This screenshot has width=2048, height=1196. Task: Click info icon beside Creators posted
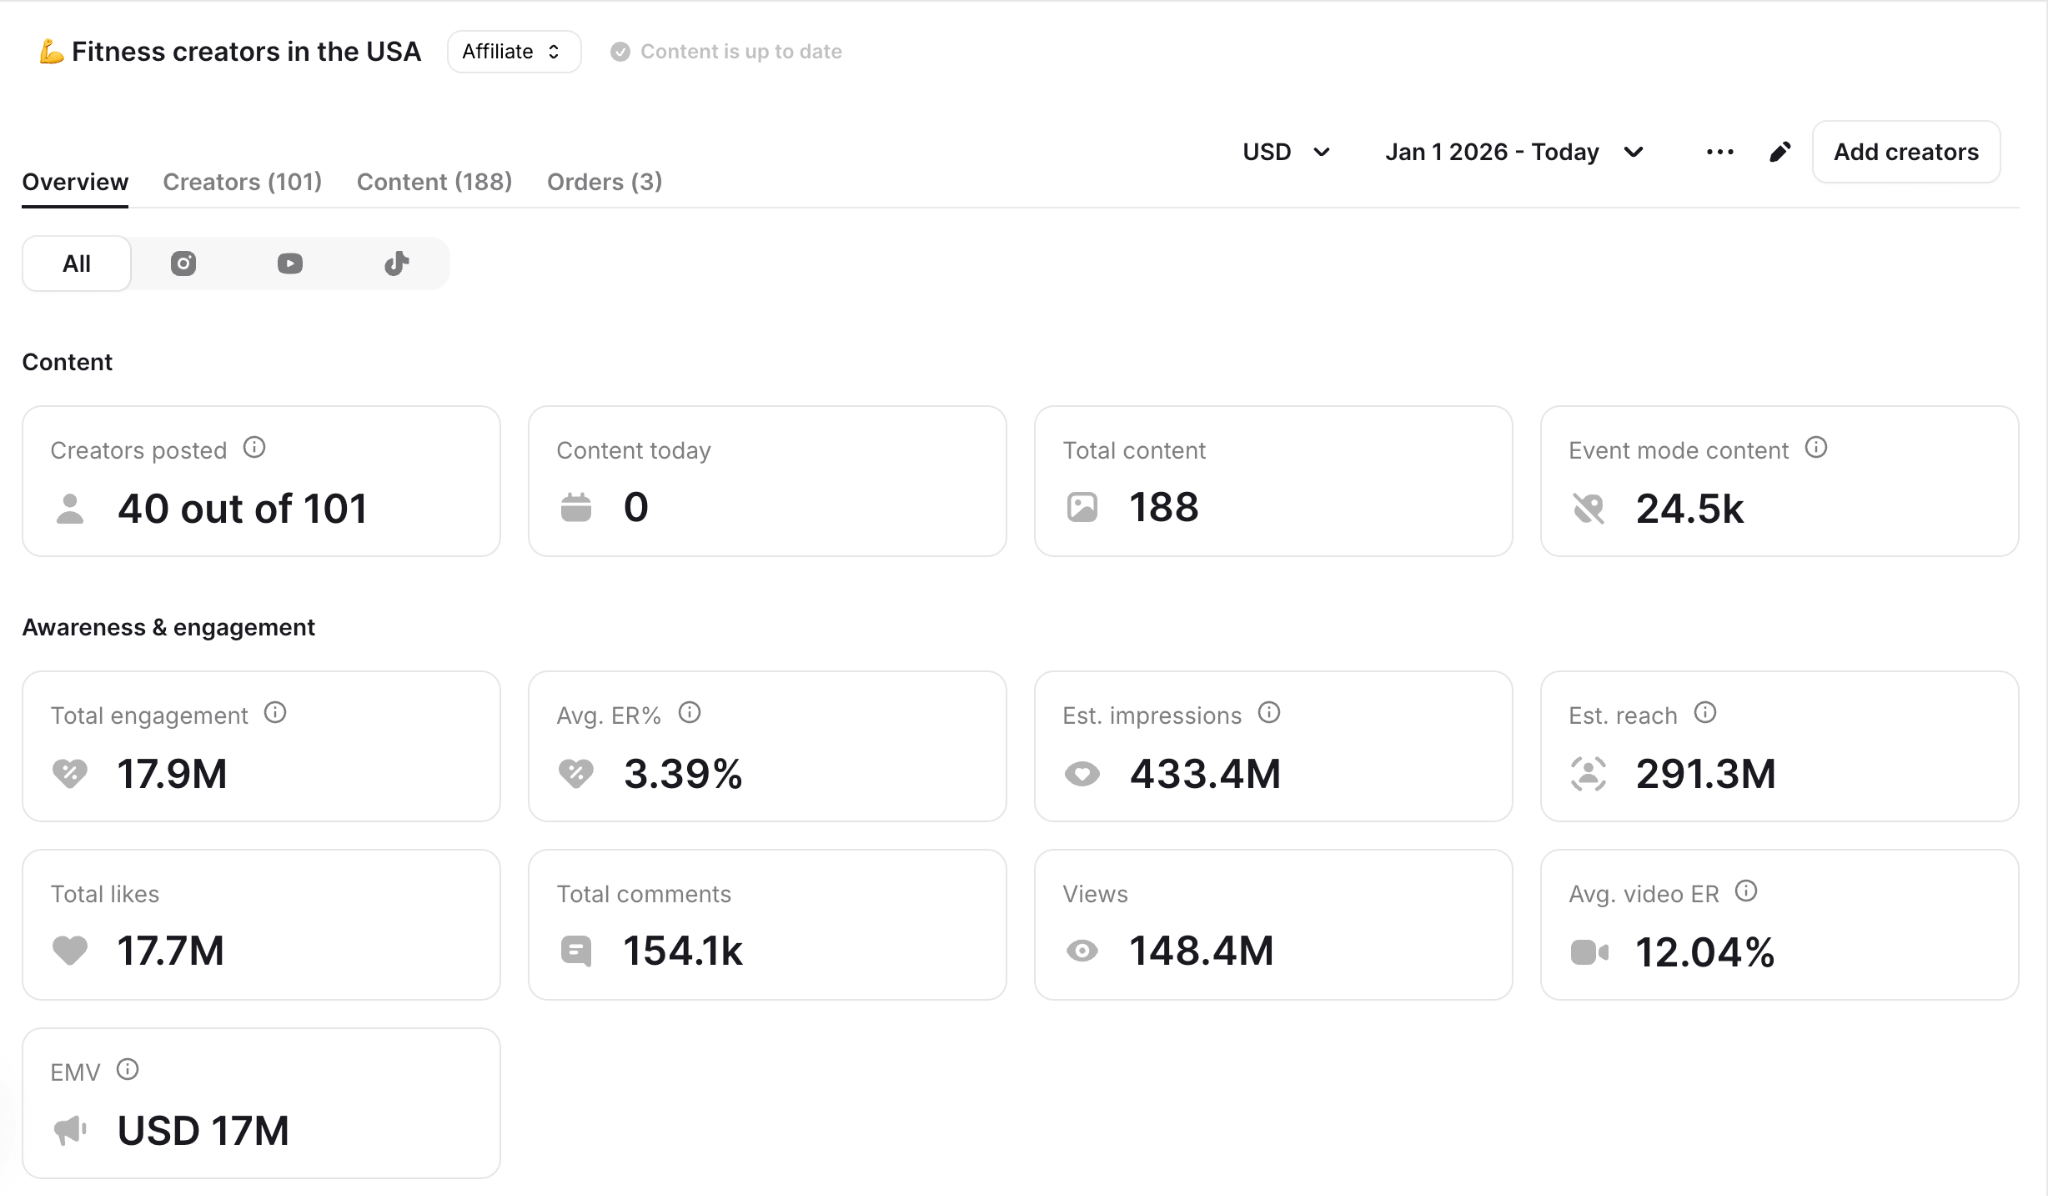click(254, 448)
